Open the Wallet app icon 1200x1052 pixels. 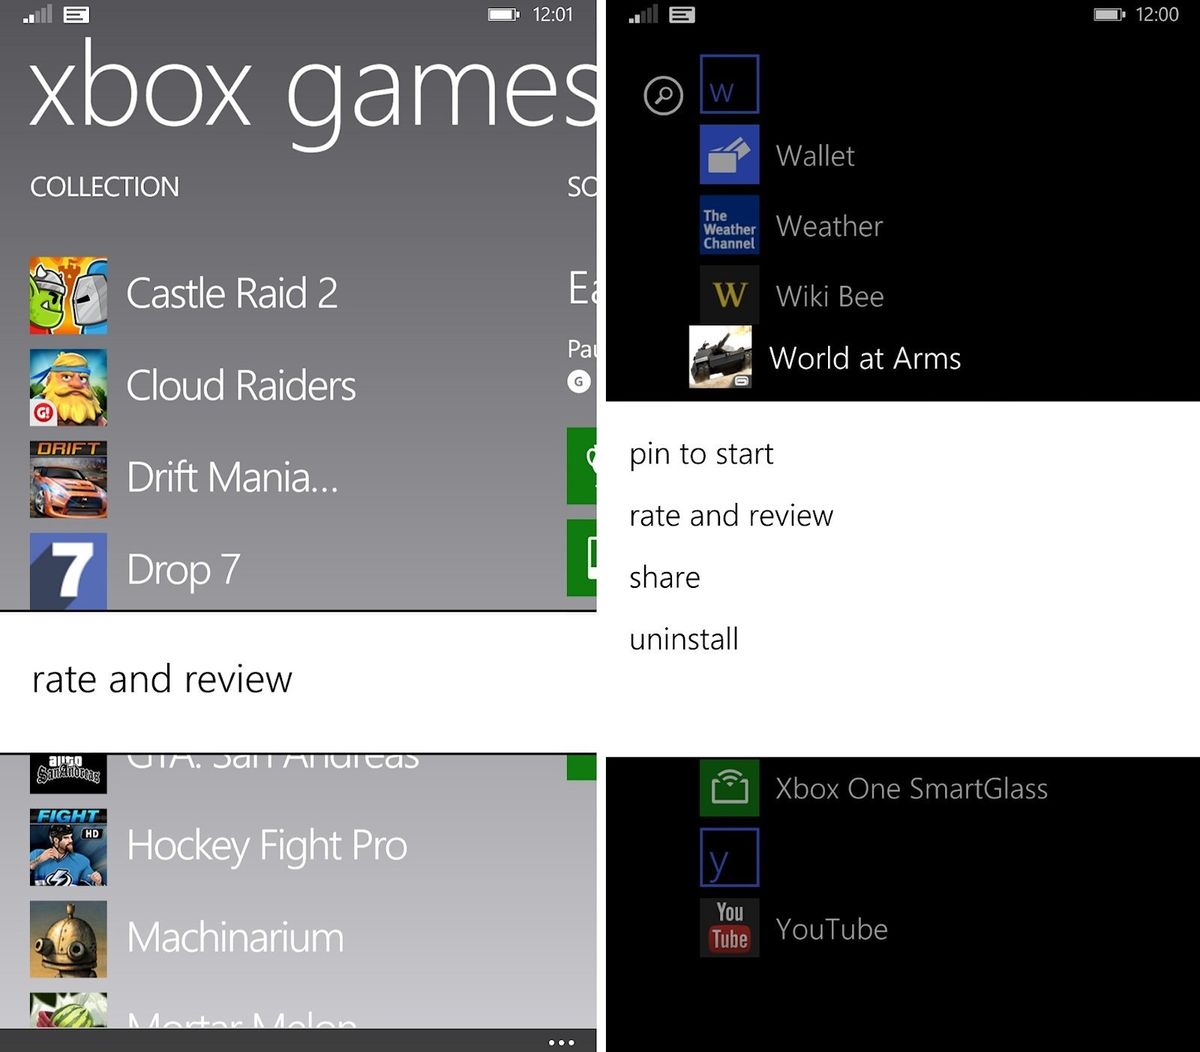click(x=729, y=155)
